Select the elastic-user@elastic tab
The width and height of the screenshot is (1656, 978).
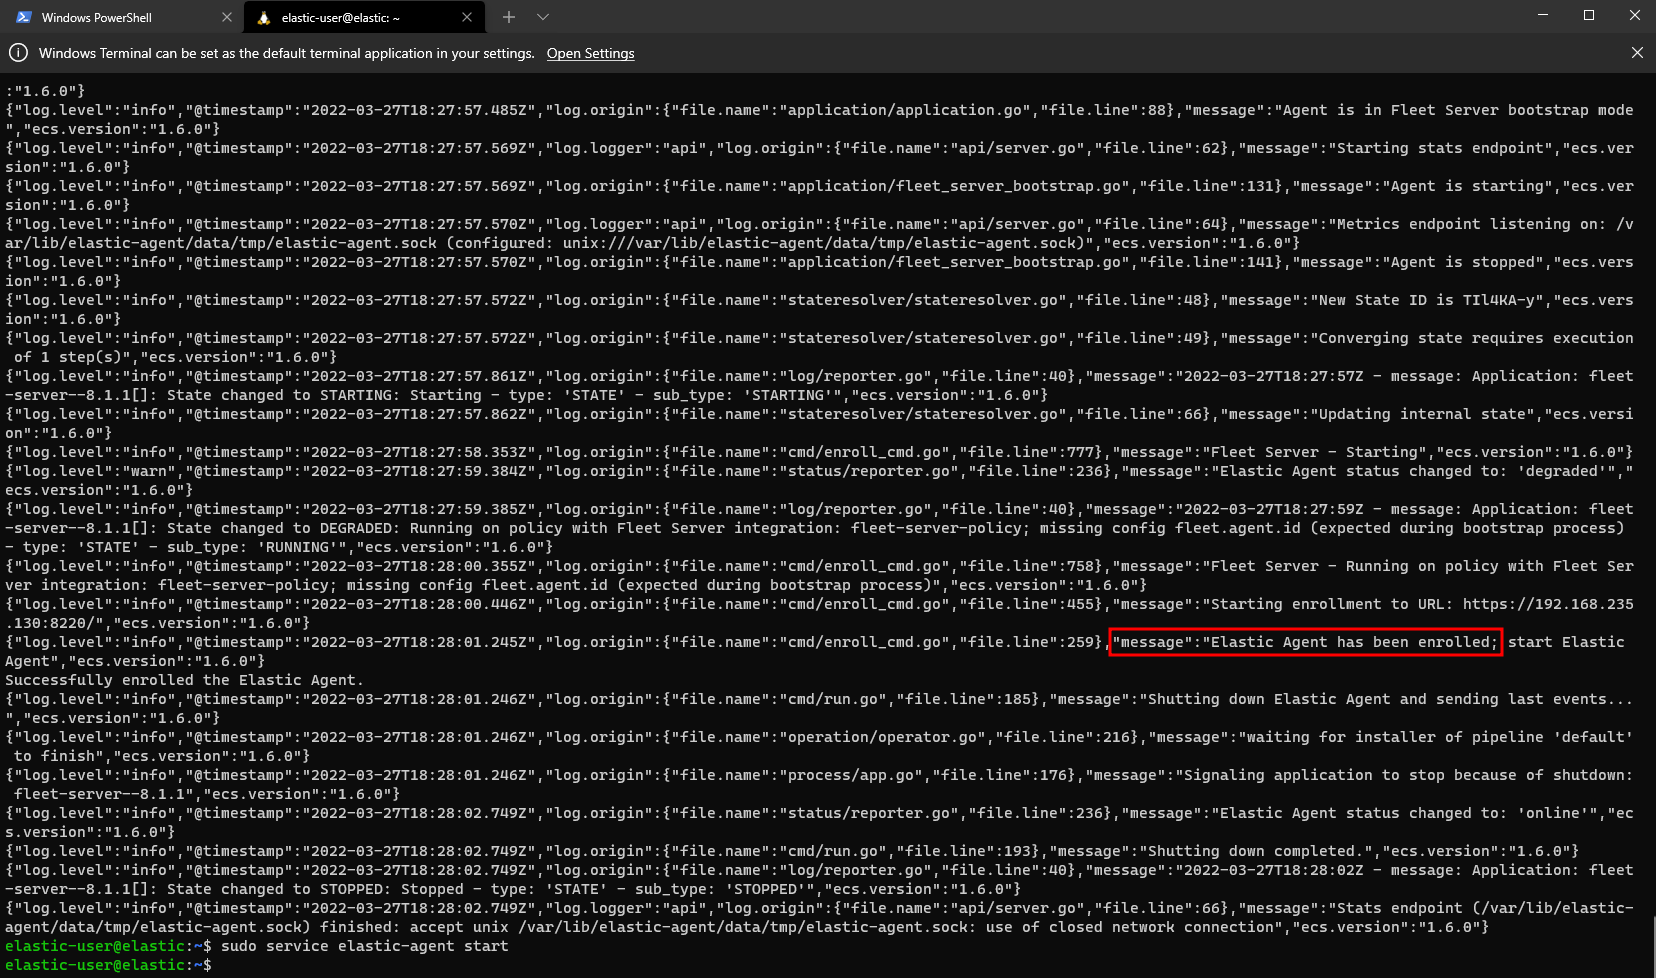pos(340,17)
